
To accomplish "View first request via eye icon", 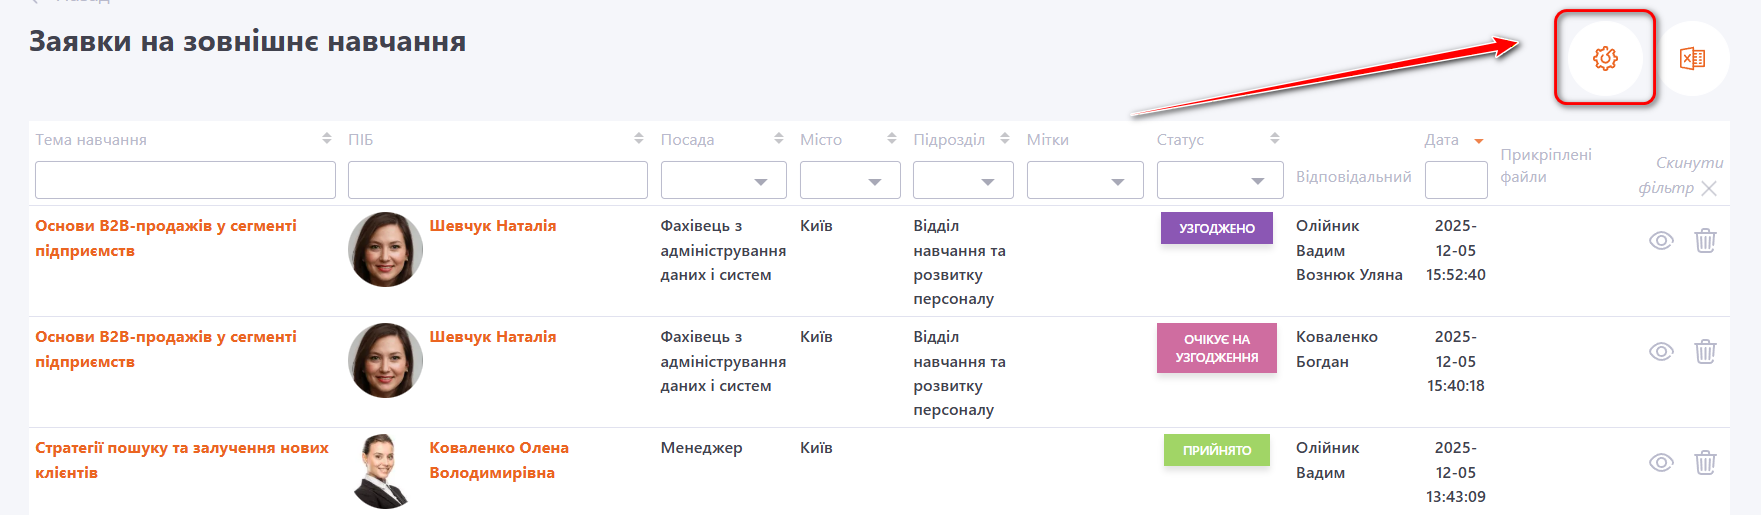I will click(x=1661, y=240).
